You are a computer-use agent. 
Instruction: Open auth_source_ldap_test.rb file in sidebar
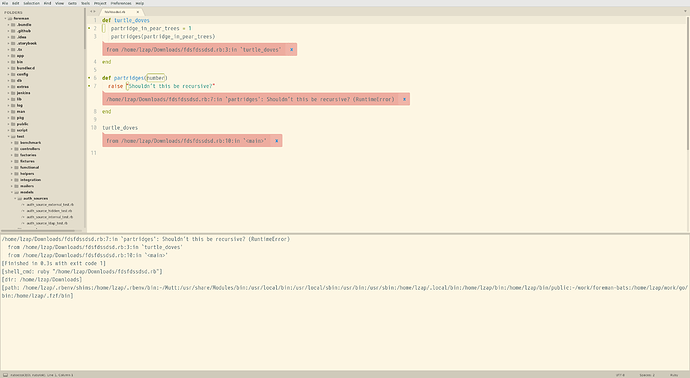47,223
